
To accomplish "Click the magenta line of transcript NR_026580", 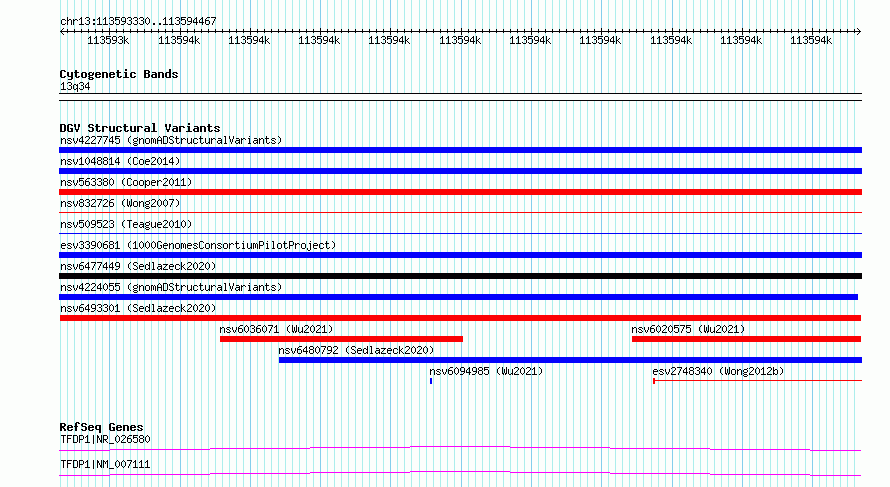I will click(x=460, y=448).
